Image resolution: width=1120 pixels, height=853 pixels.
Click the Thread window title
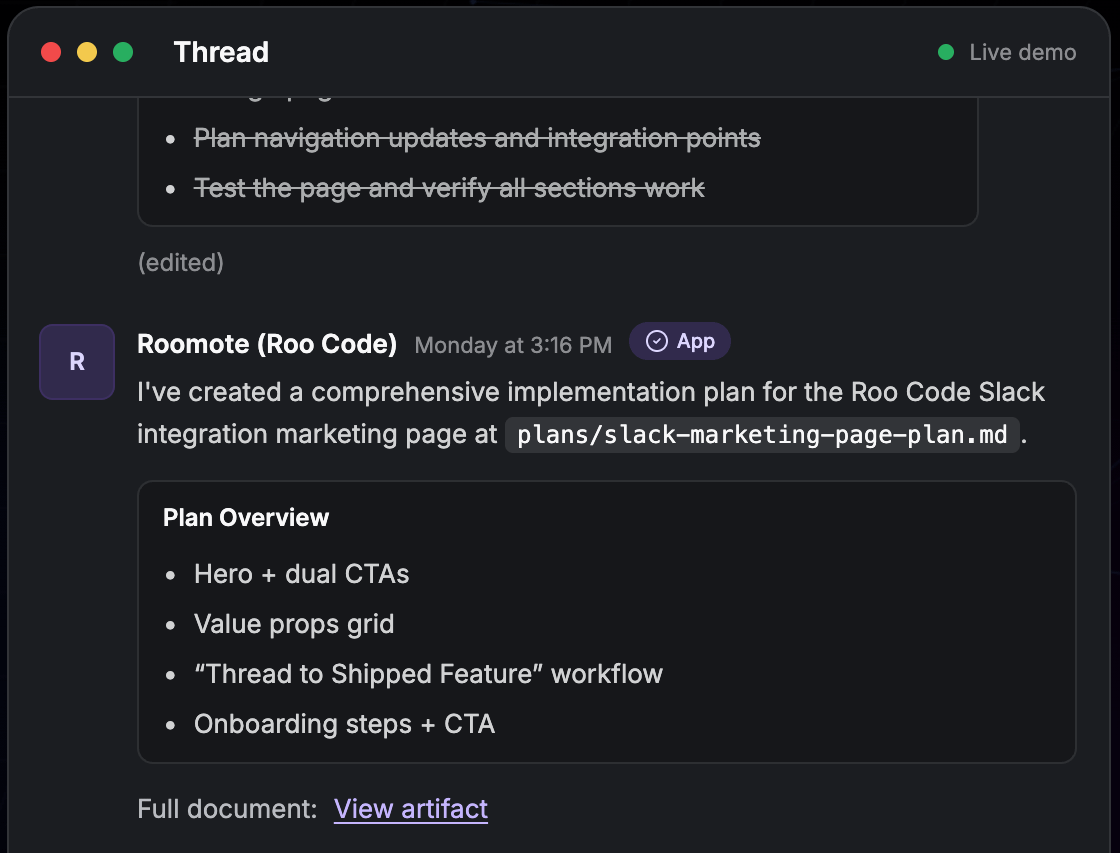tap(221, 52)
